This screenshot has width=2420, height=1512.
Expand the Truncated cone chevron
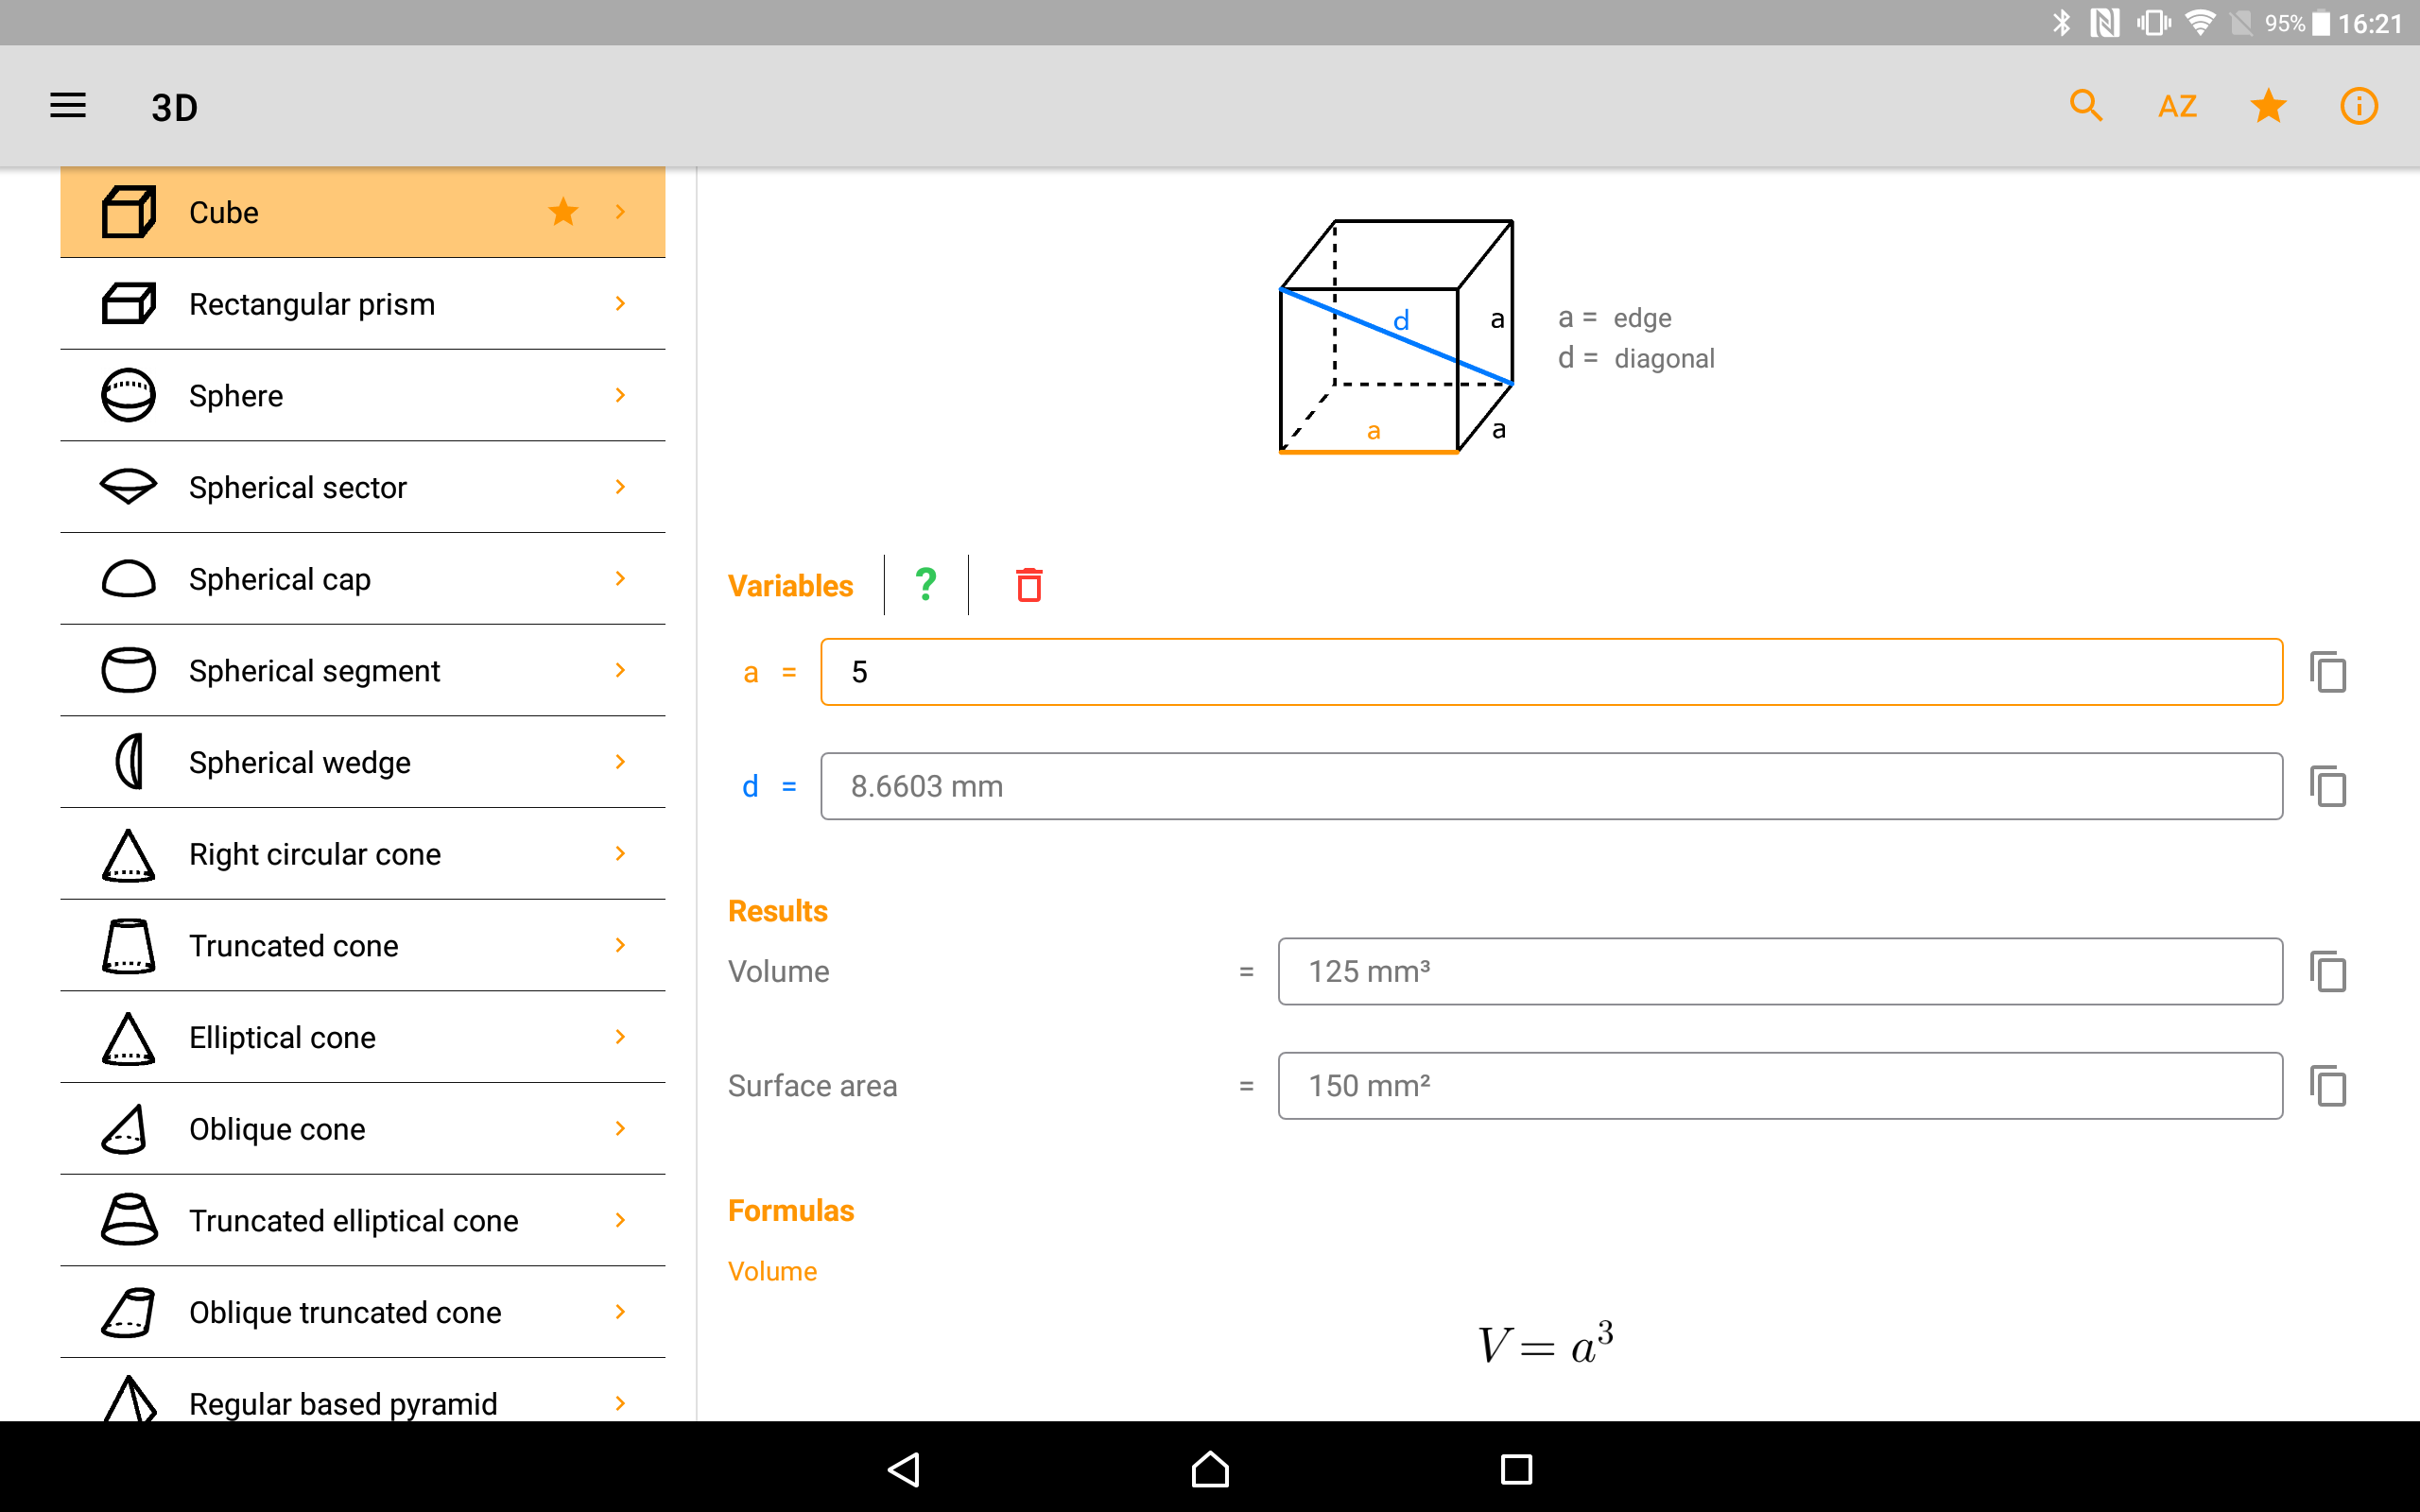click(620, 946)
